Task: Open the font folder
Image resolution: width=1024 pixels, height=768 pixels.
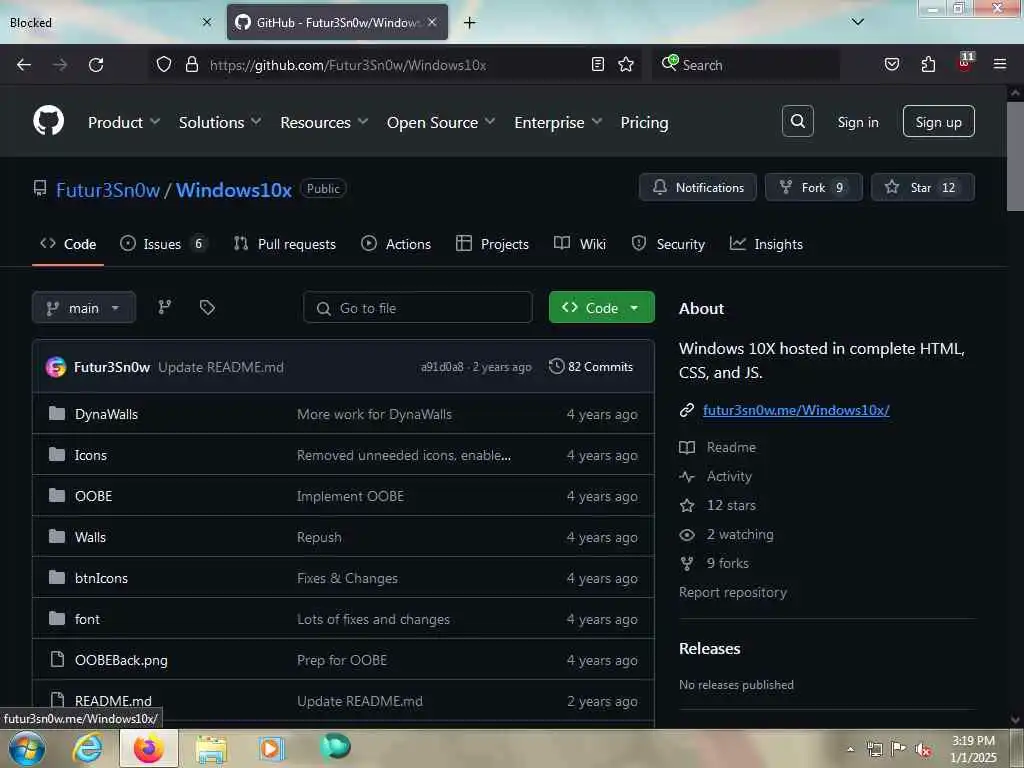Action: pyautogui.click(x=87, y=619)
